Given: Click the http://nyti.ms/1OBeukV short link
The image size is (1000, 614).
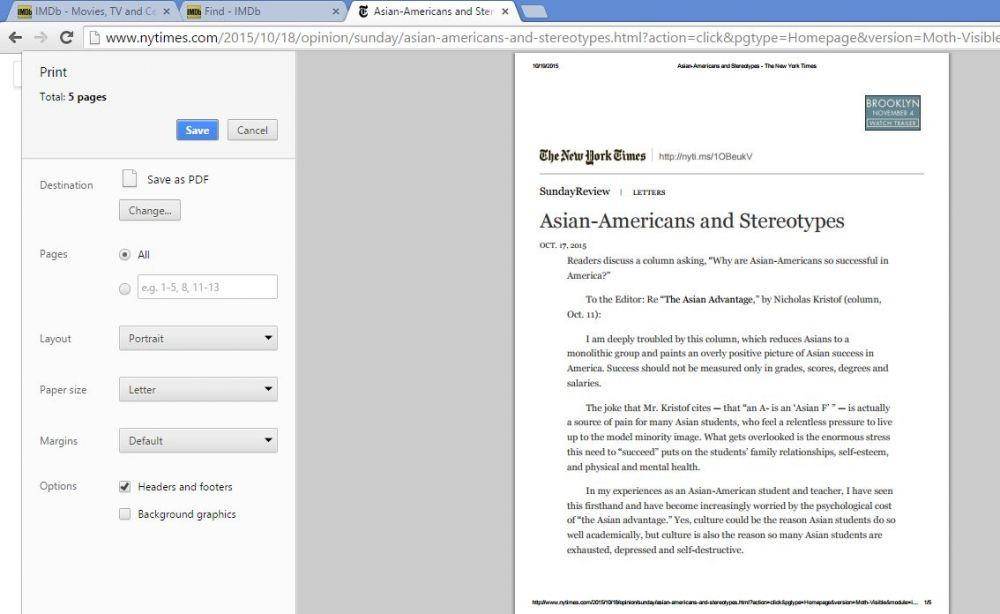Looking at the screenshot, I should coord(705,157).
